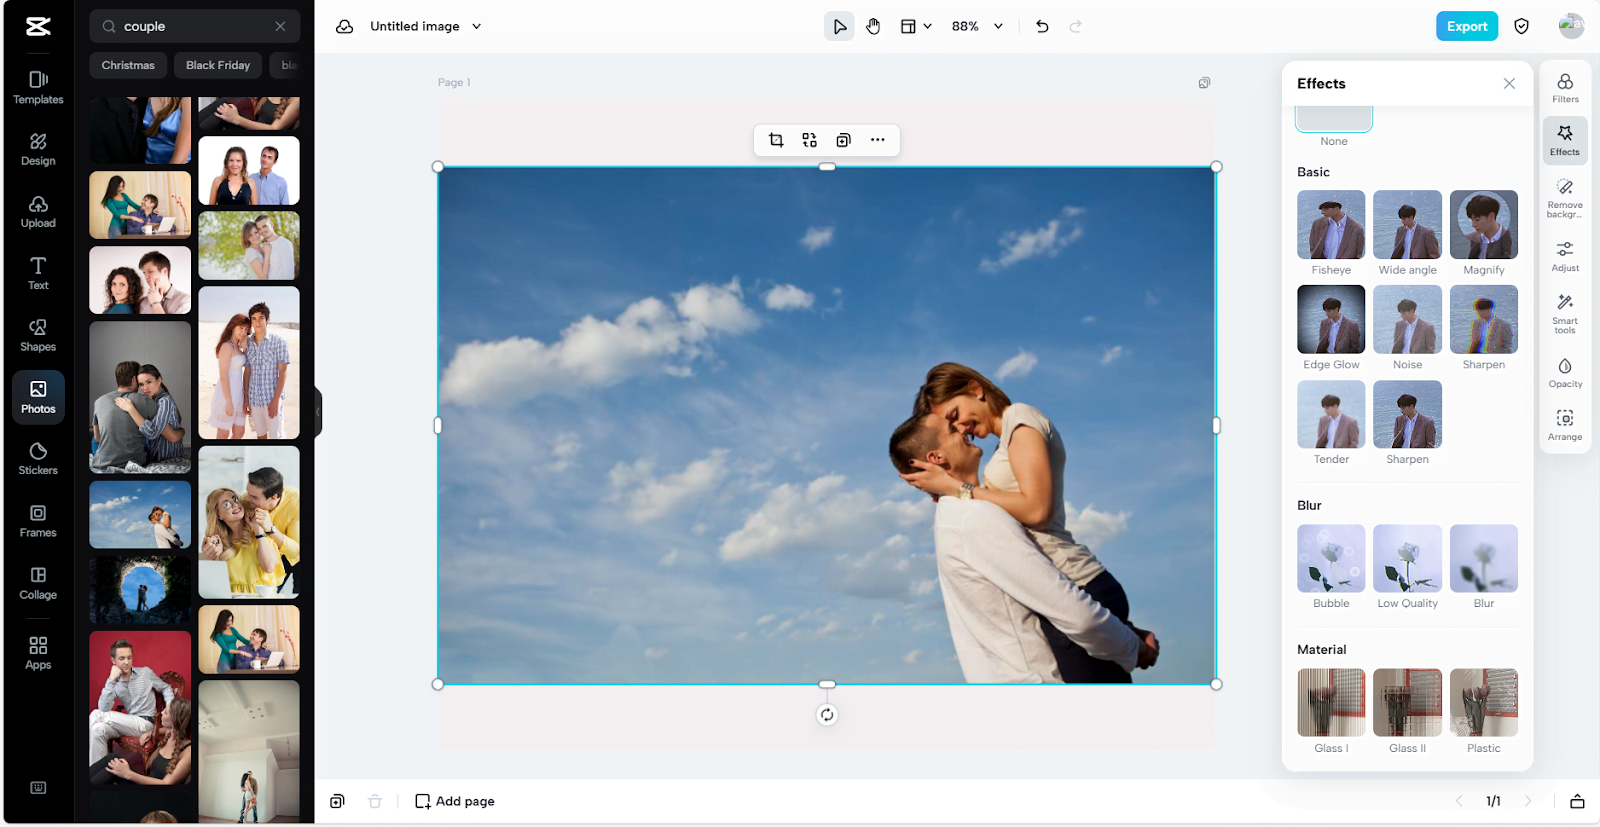Image resolution: width=1600 pixels, height=827 pixels.
Task: Select the crop tool in floating toolbar
Action: [776, 140]
